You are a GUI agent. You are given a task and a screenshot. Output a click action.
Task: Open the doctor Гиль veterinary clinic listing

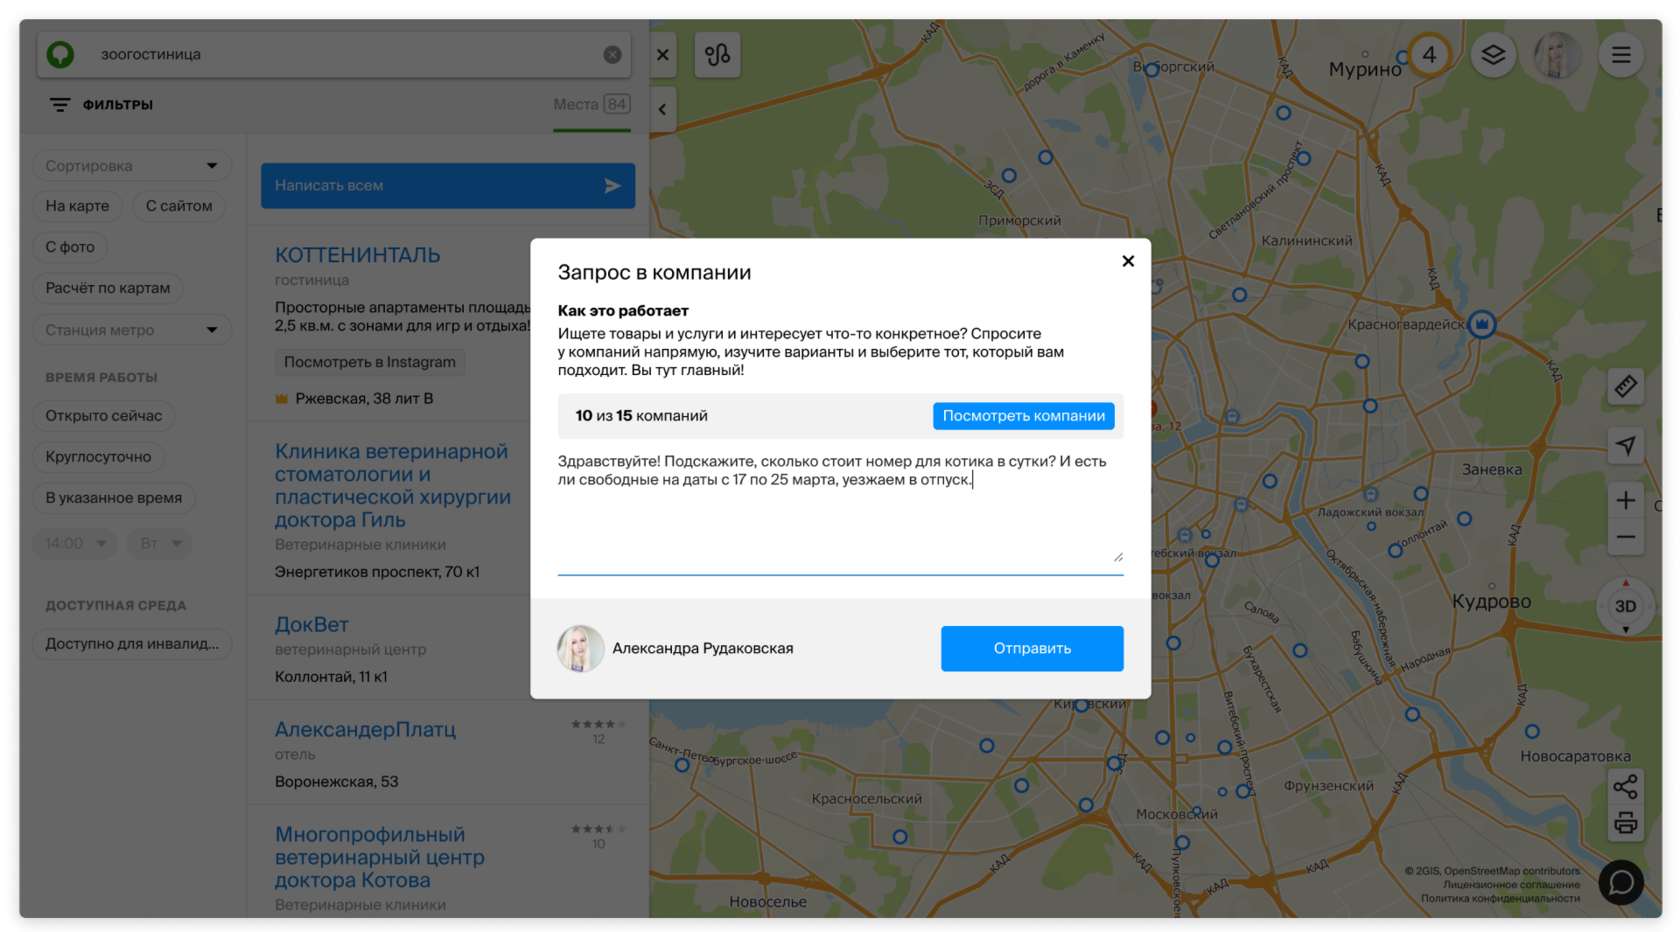[x=393, y=486]
